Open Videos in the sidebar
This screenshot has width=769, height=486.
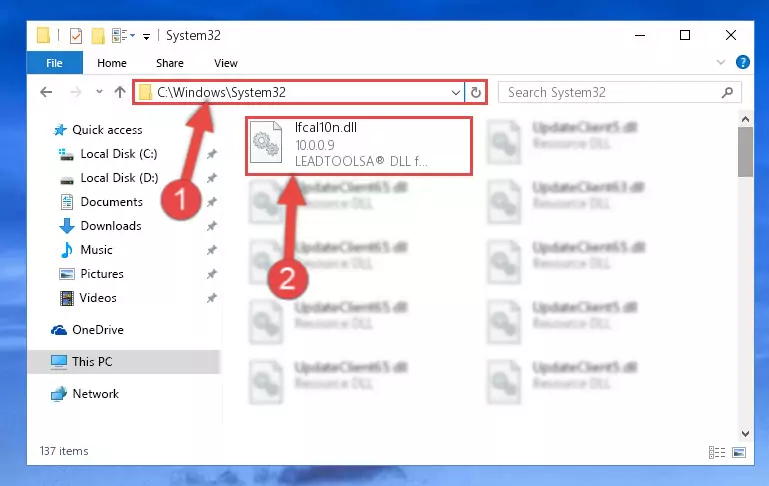(98, 298)
